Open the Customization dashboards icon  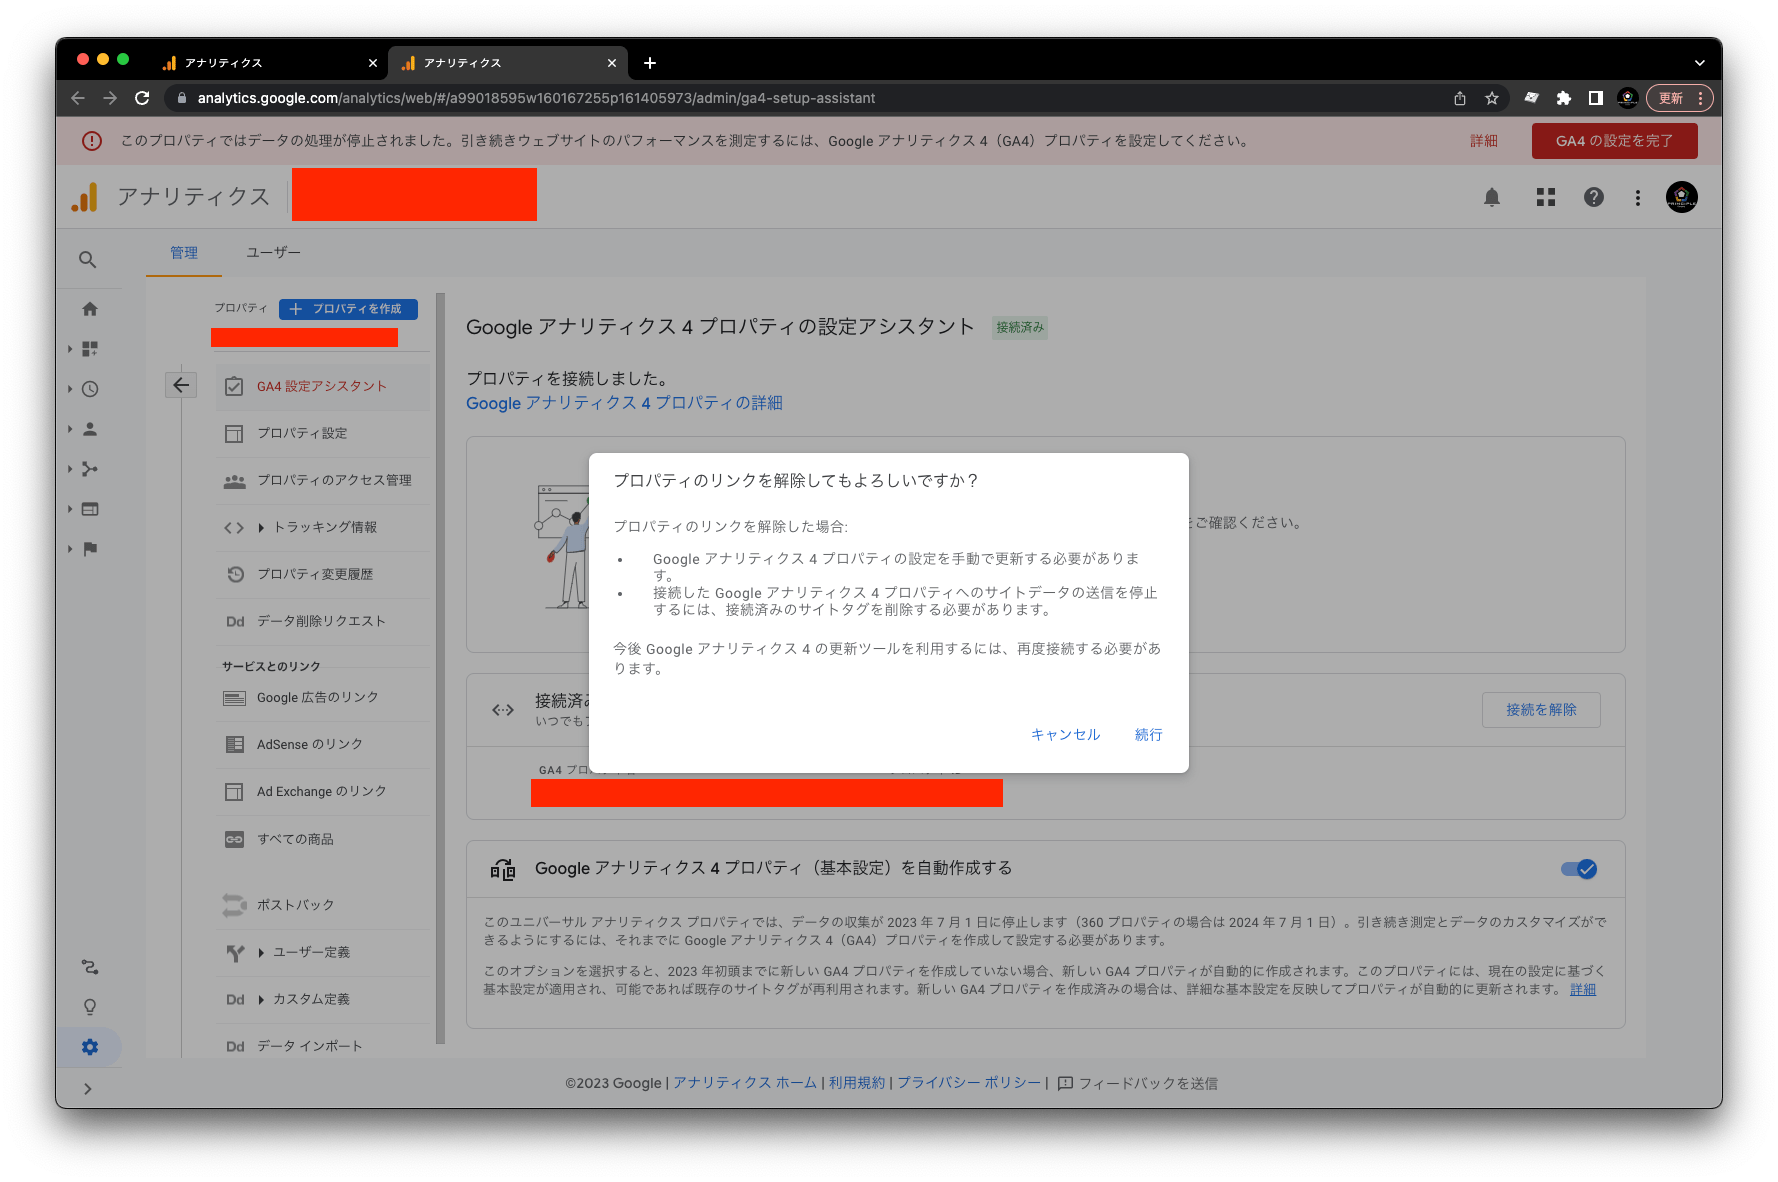pos(90,349)
